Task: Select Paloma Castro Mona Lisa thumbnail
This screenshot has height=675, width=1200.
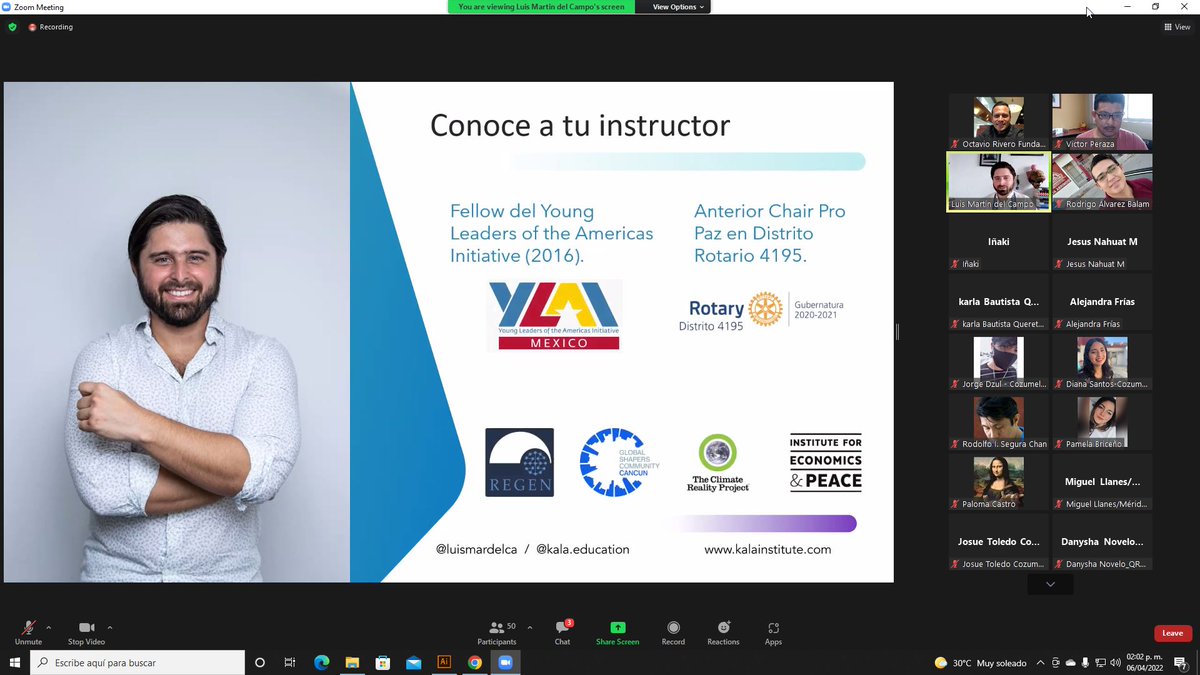Action: [998, 482]
